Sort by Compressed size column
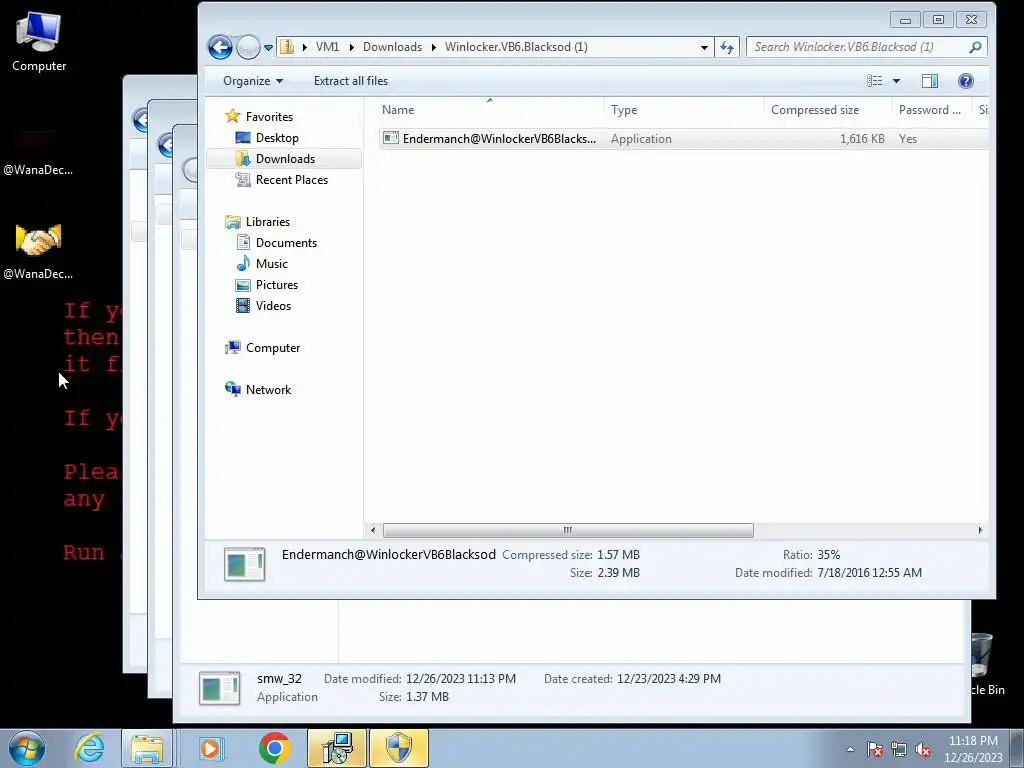 (x=827, y=110)
